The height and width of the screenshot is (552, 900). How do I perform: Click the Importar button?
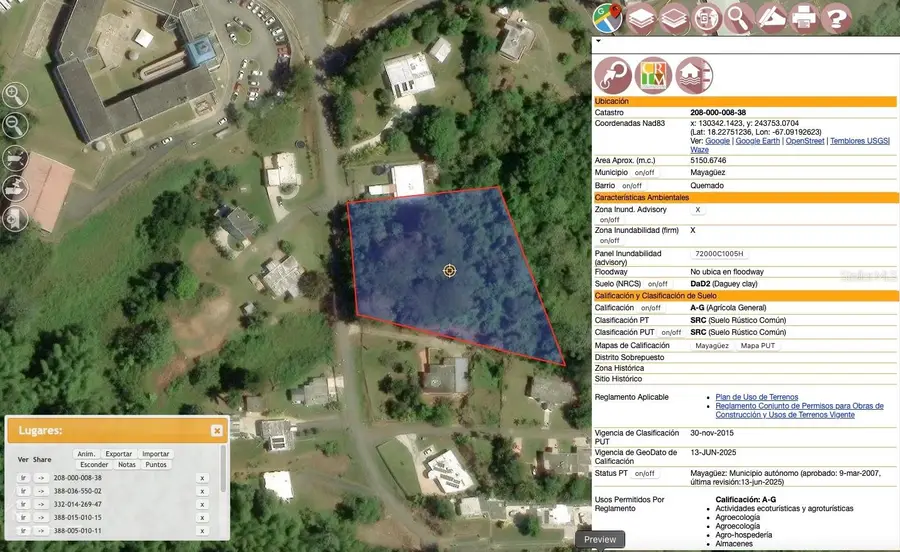coord(156,454)
